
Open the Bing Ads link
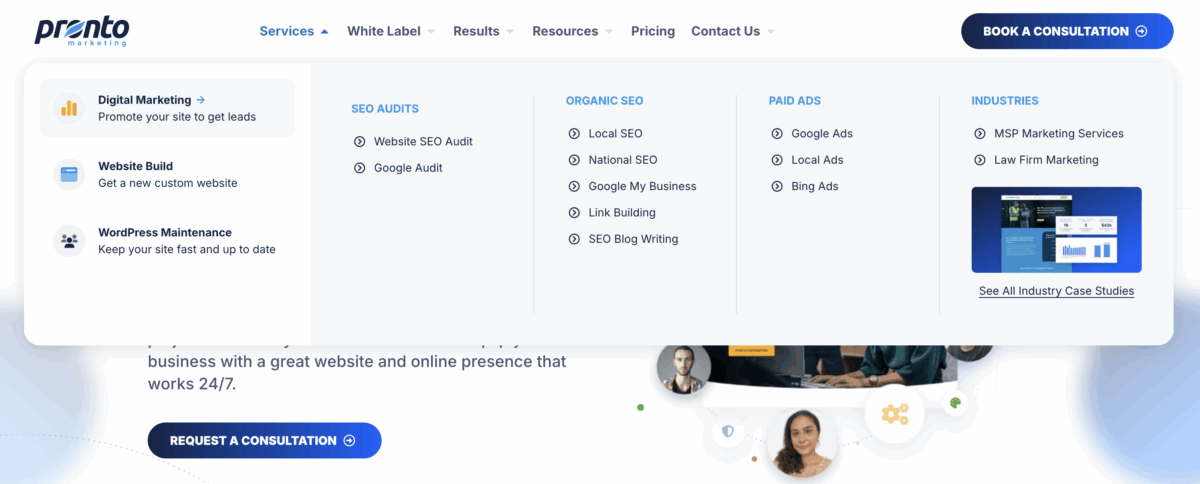815,186
